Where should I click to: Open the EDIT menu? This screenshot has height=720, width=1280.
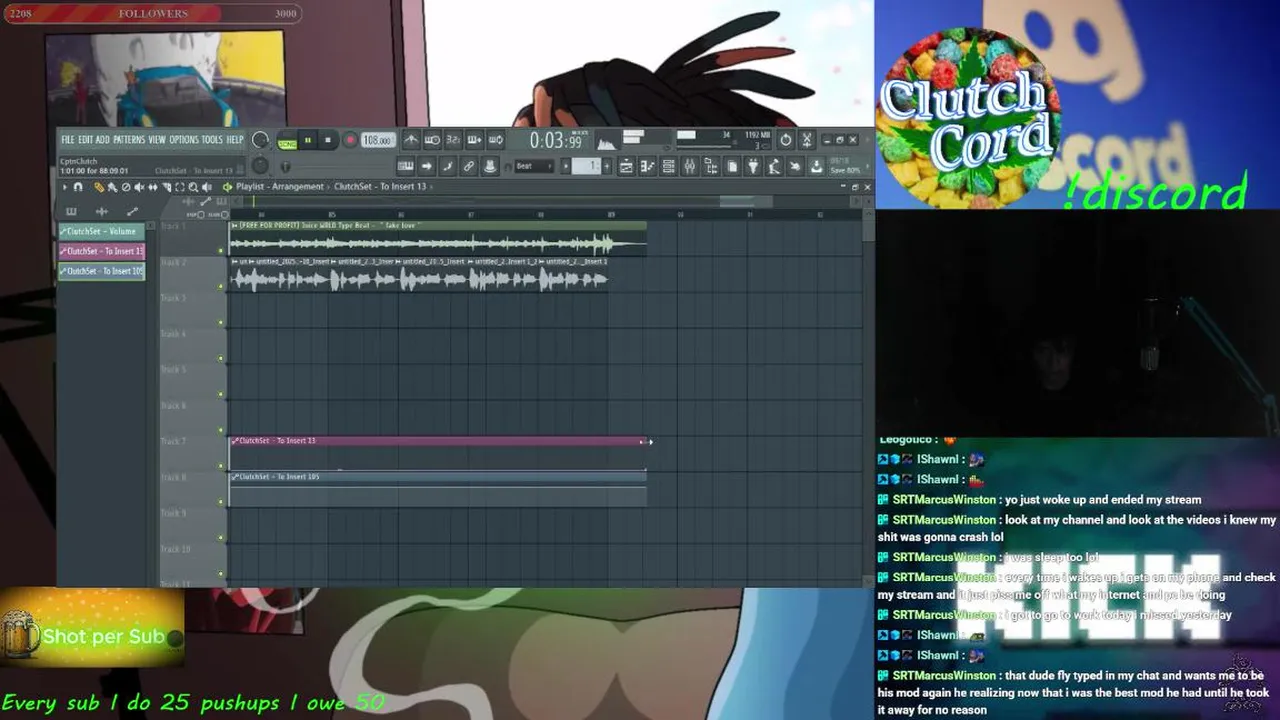pos(85,140)
